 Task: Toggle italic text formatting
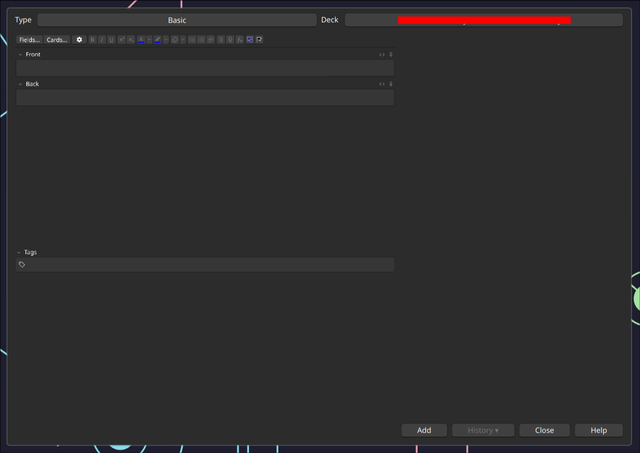point(102,40)
